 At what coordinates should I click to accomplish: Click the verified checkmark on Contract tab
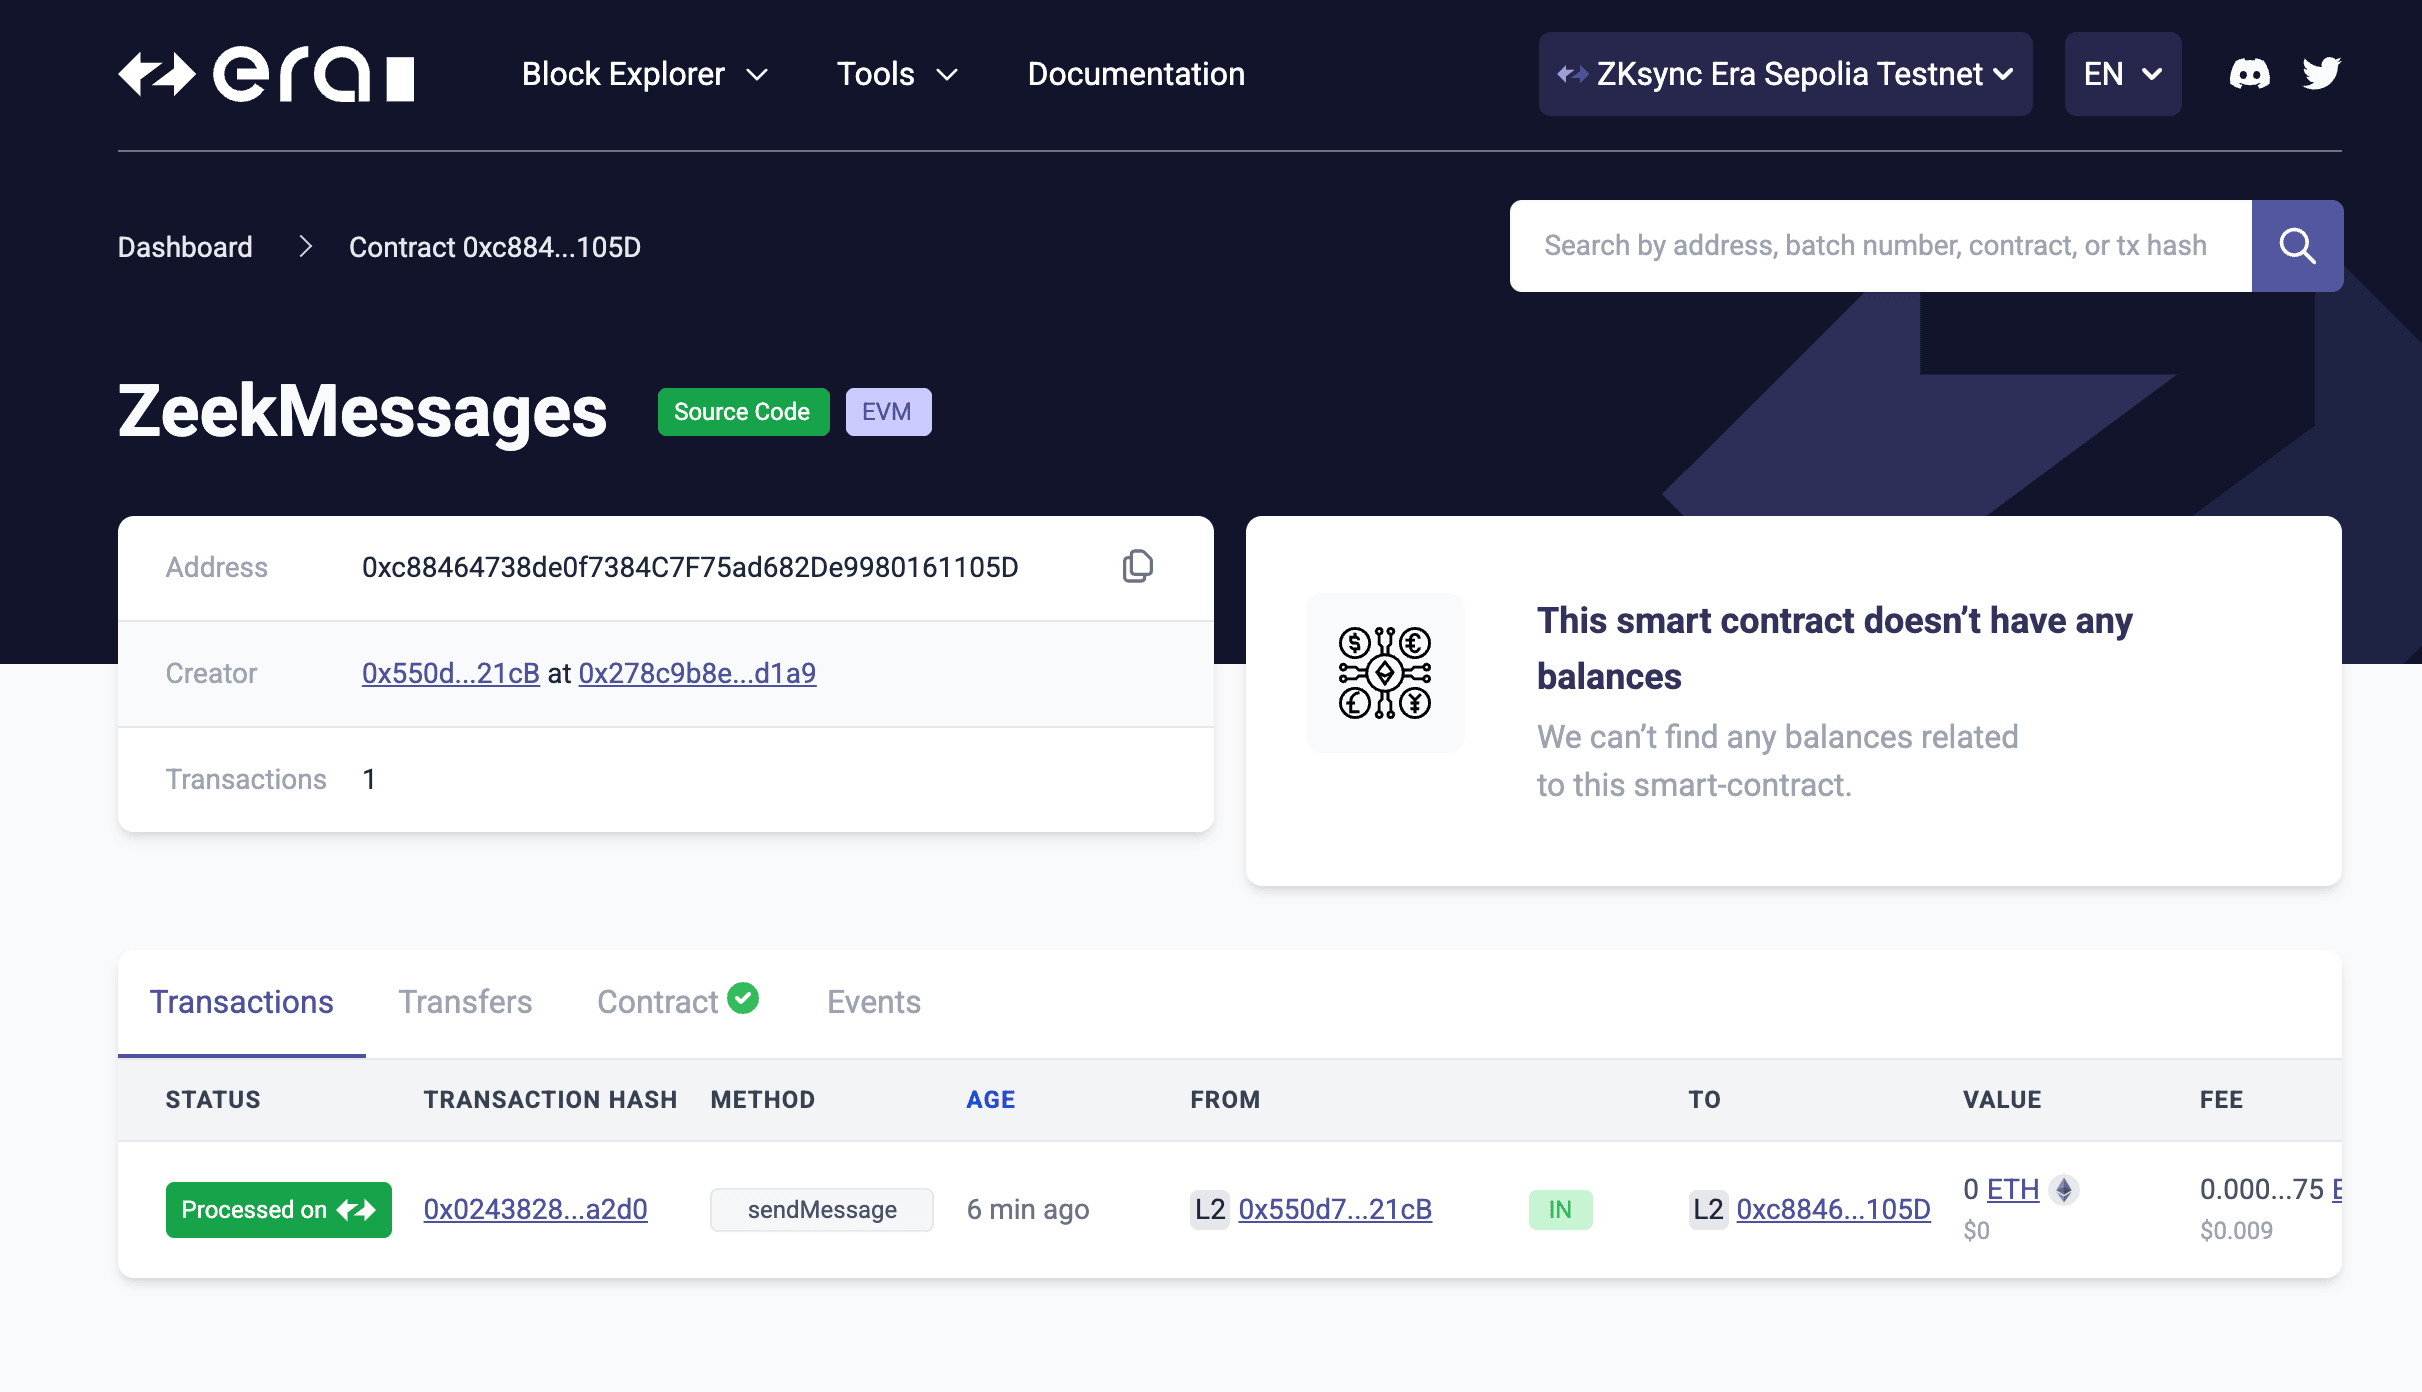pos(743,998)
